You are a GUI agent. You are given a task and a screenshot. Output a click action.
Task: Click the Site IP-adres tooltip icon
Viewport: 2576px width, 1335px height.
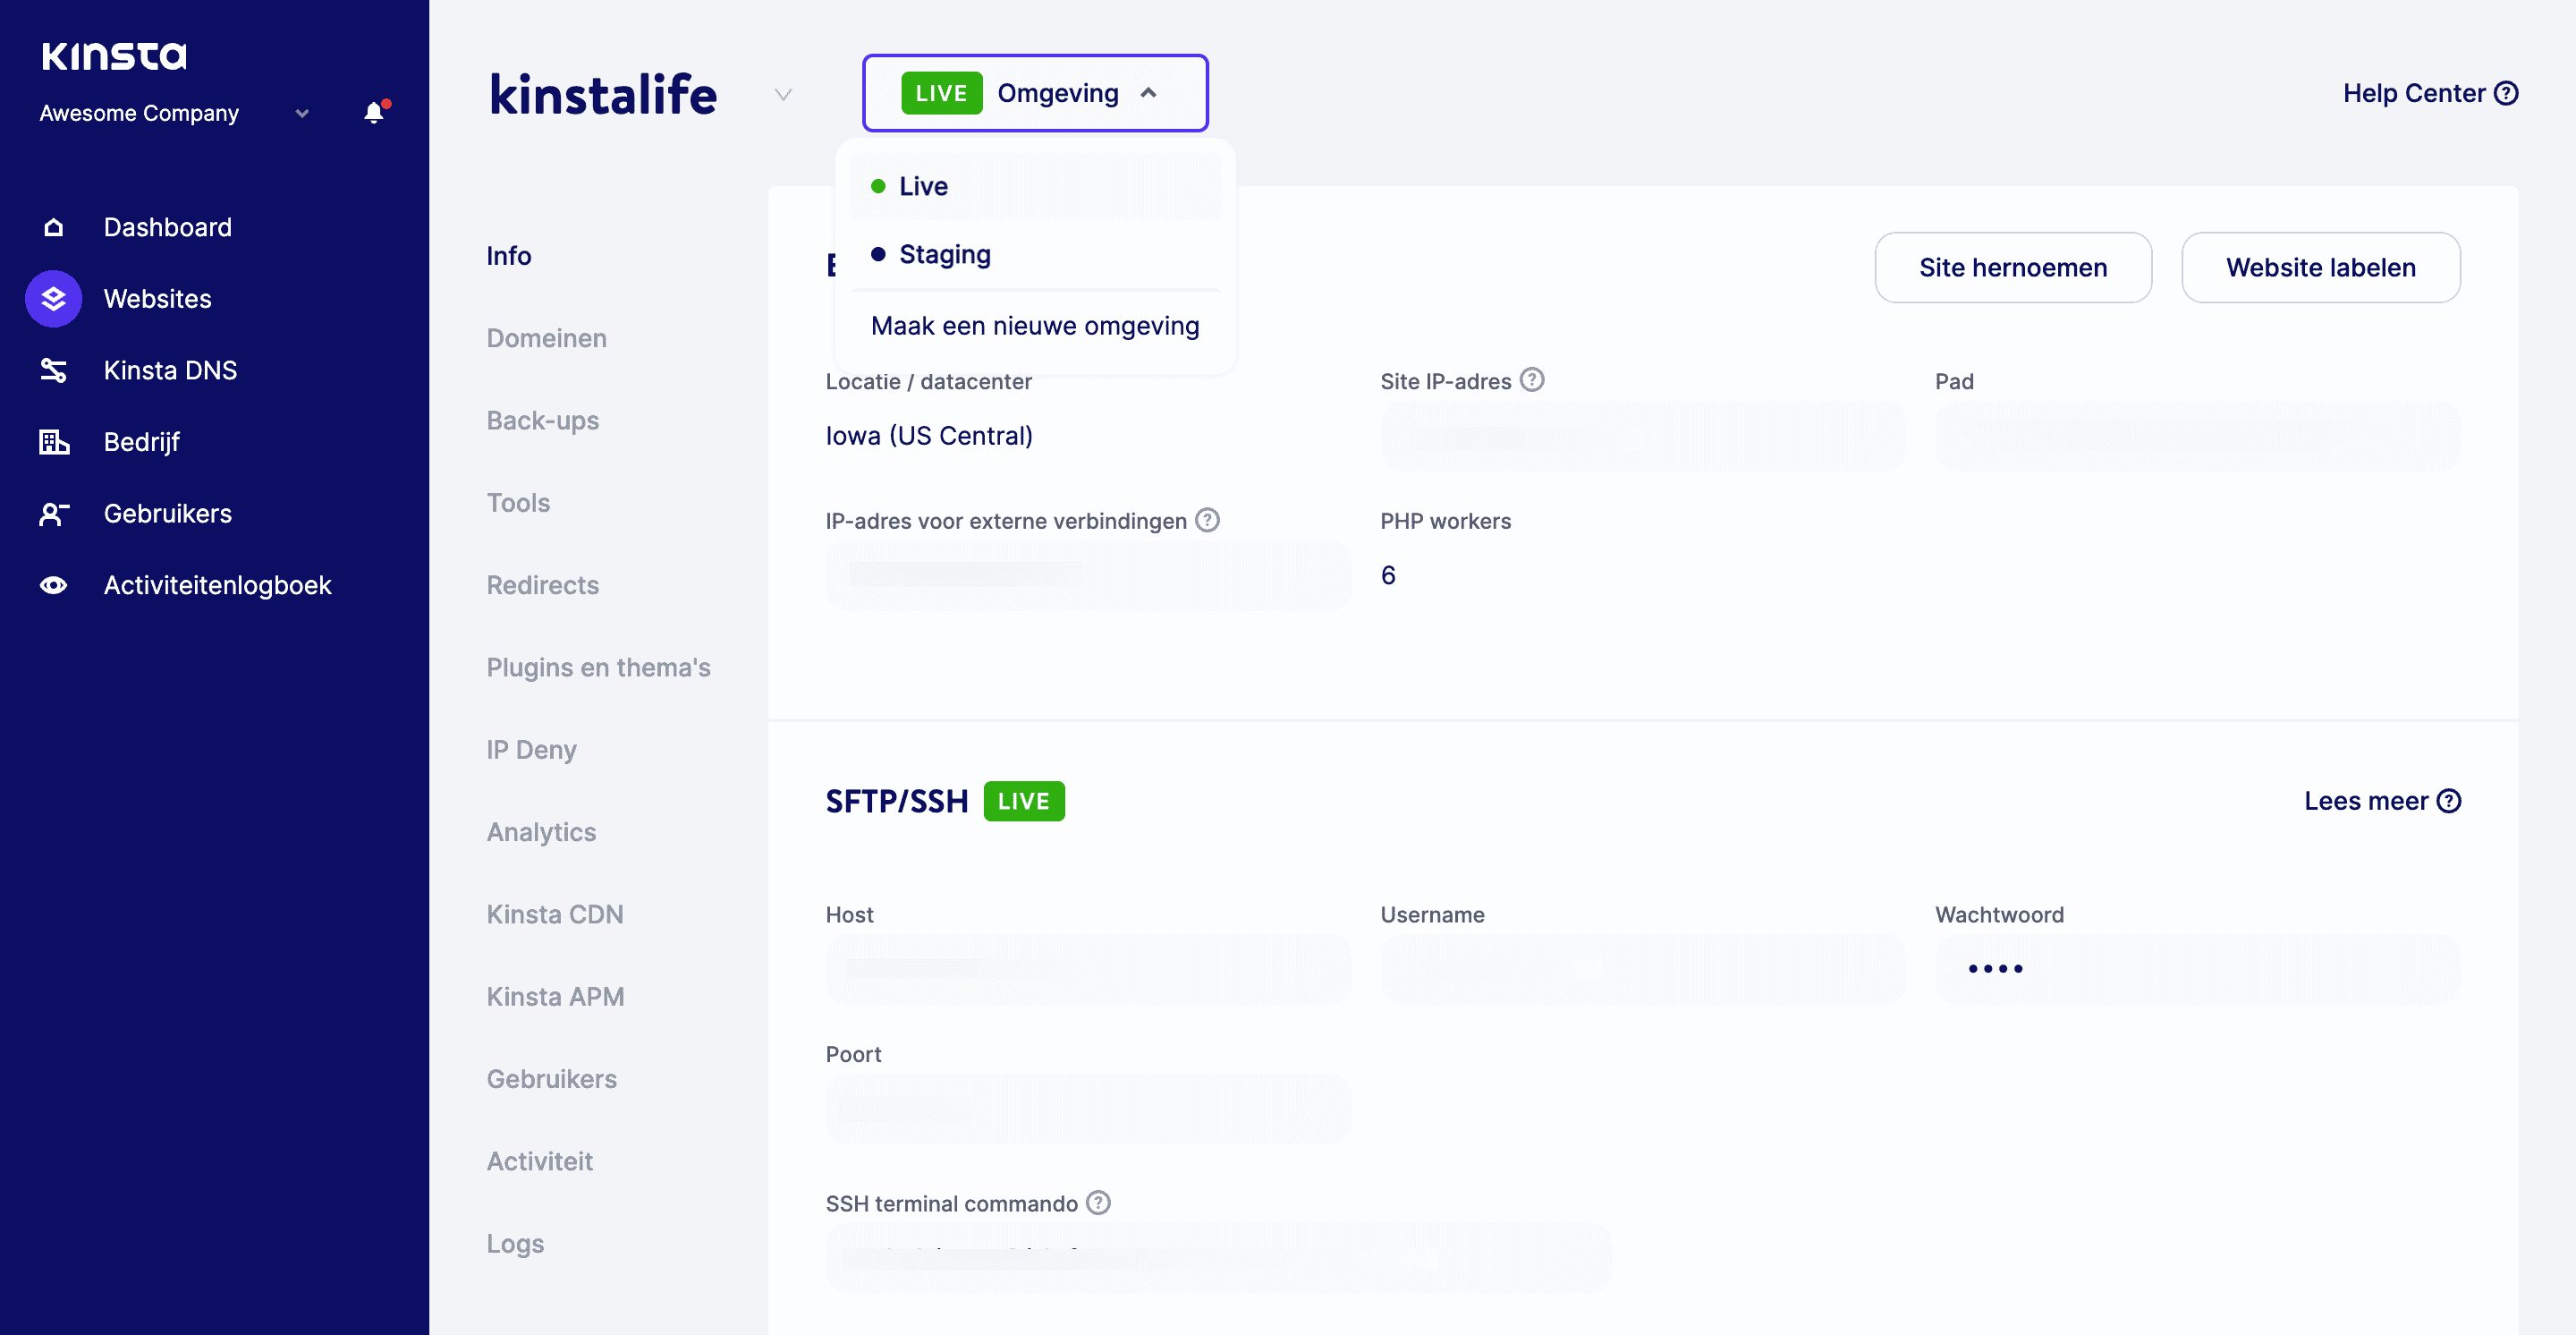(1531, 380)
